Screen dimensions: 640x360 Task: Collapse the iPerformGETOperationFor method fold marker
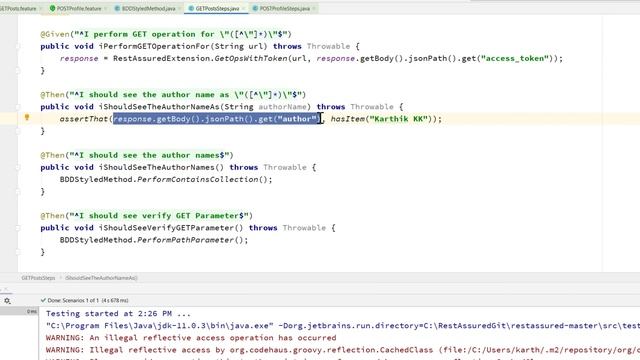coord(18,46)
